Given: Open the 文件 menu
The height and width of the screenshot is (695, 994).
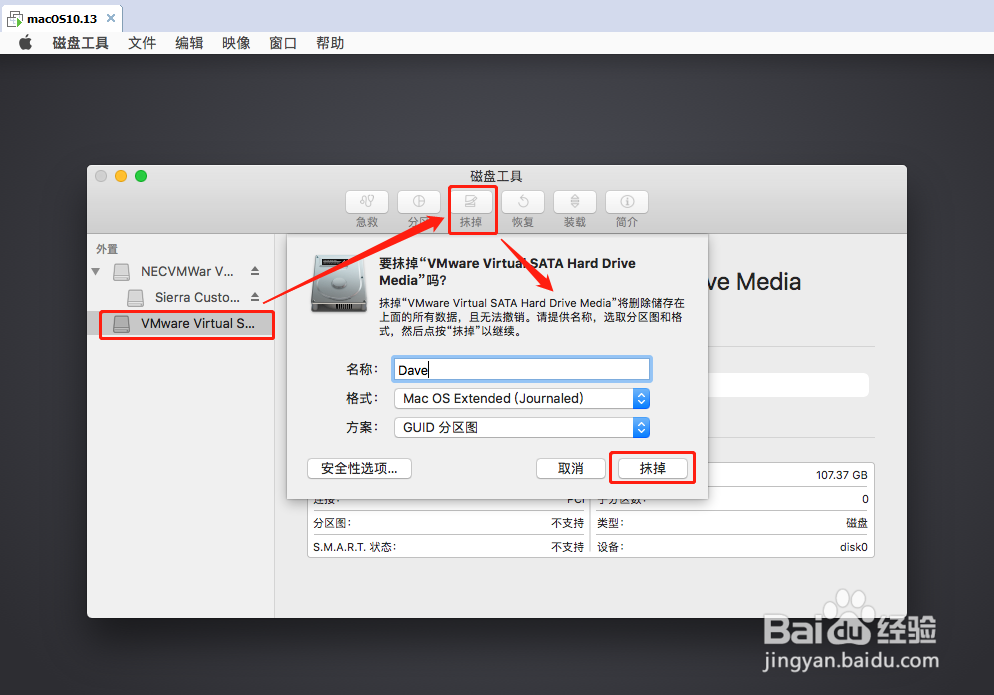Looking at the screenshot, I should pos(142,43).
